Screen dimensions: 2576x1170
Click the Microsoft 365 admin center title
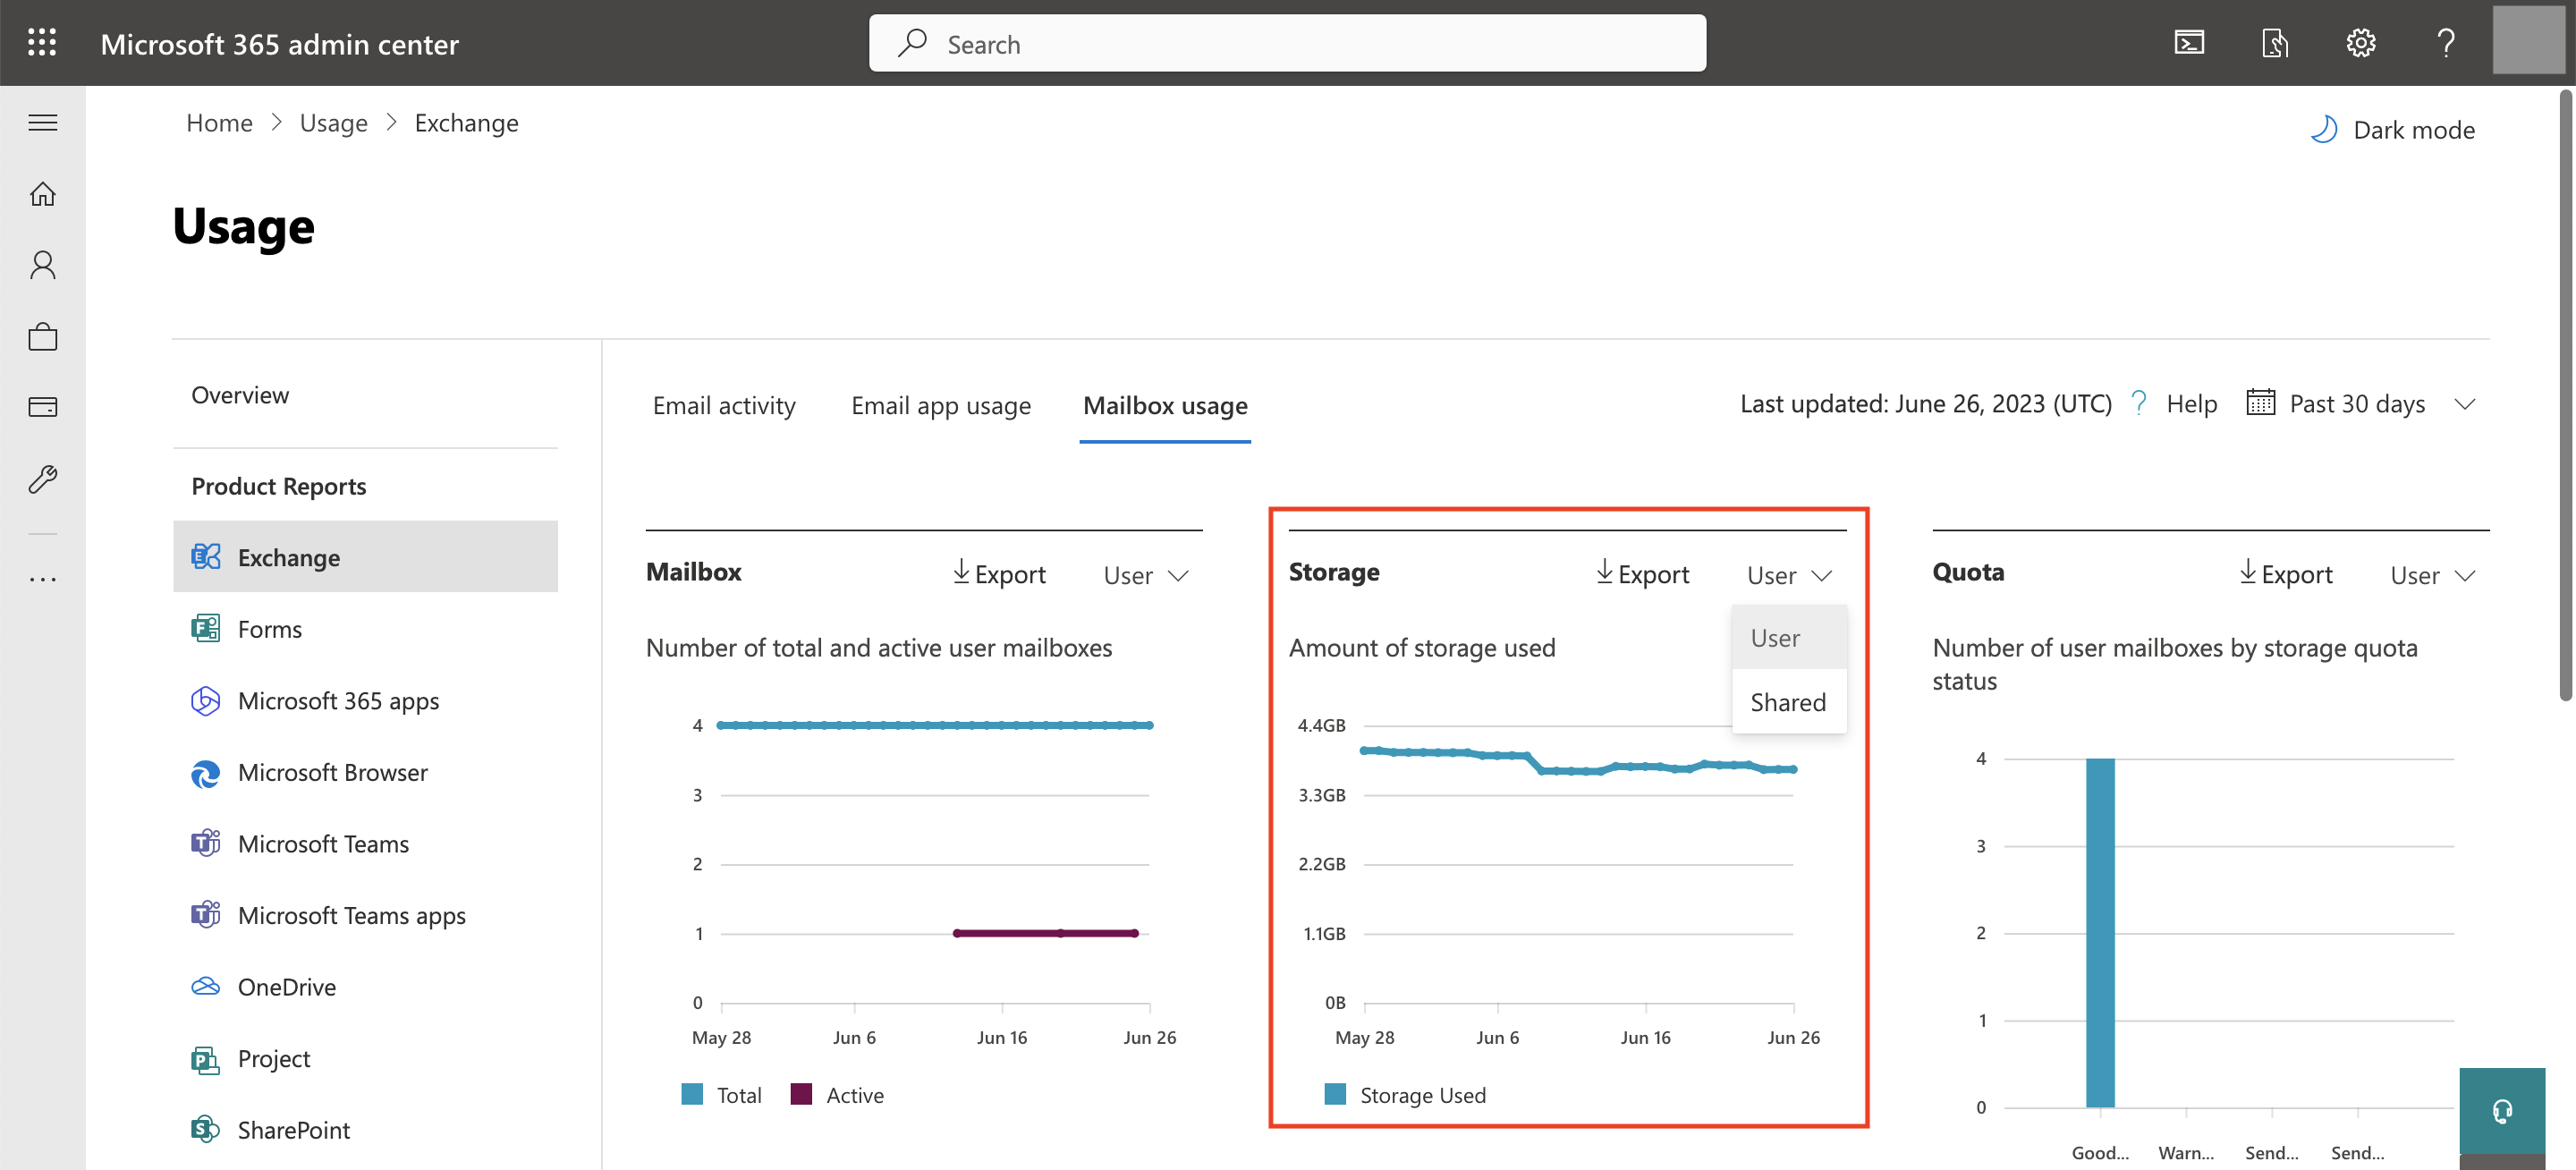click(x=280, y=43)
